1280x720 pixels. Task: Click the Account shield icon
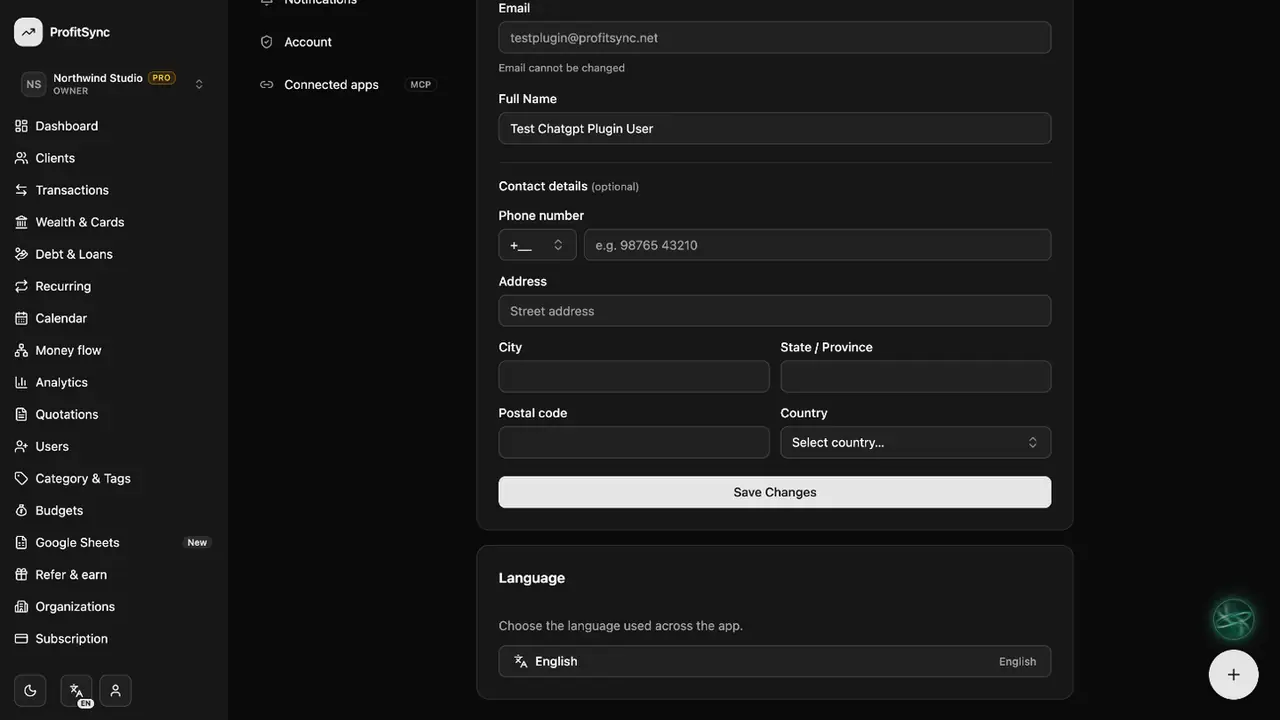(x=266, y=42)
